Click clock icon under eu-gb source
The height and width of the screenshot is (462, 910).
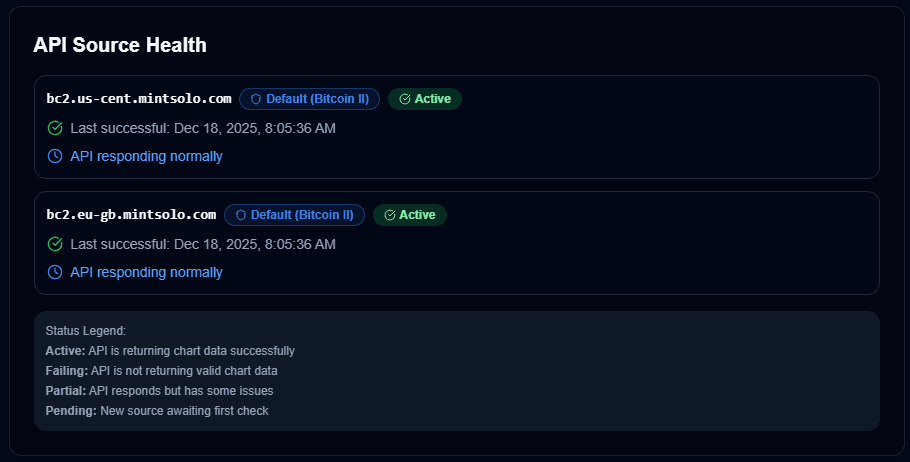[x=55, y=272]
